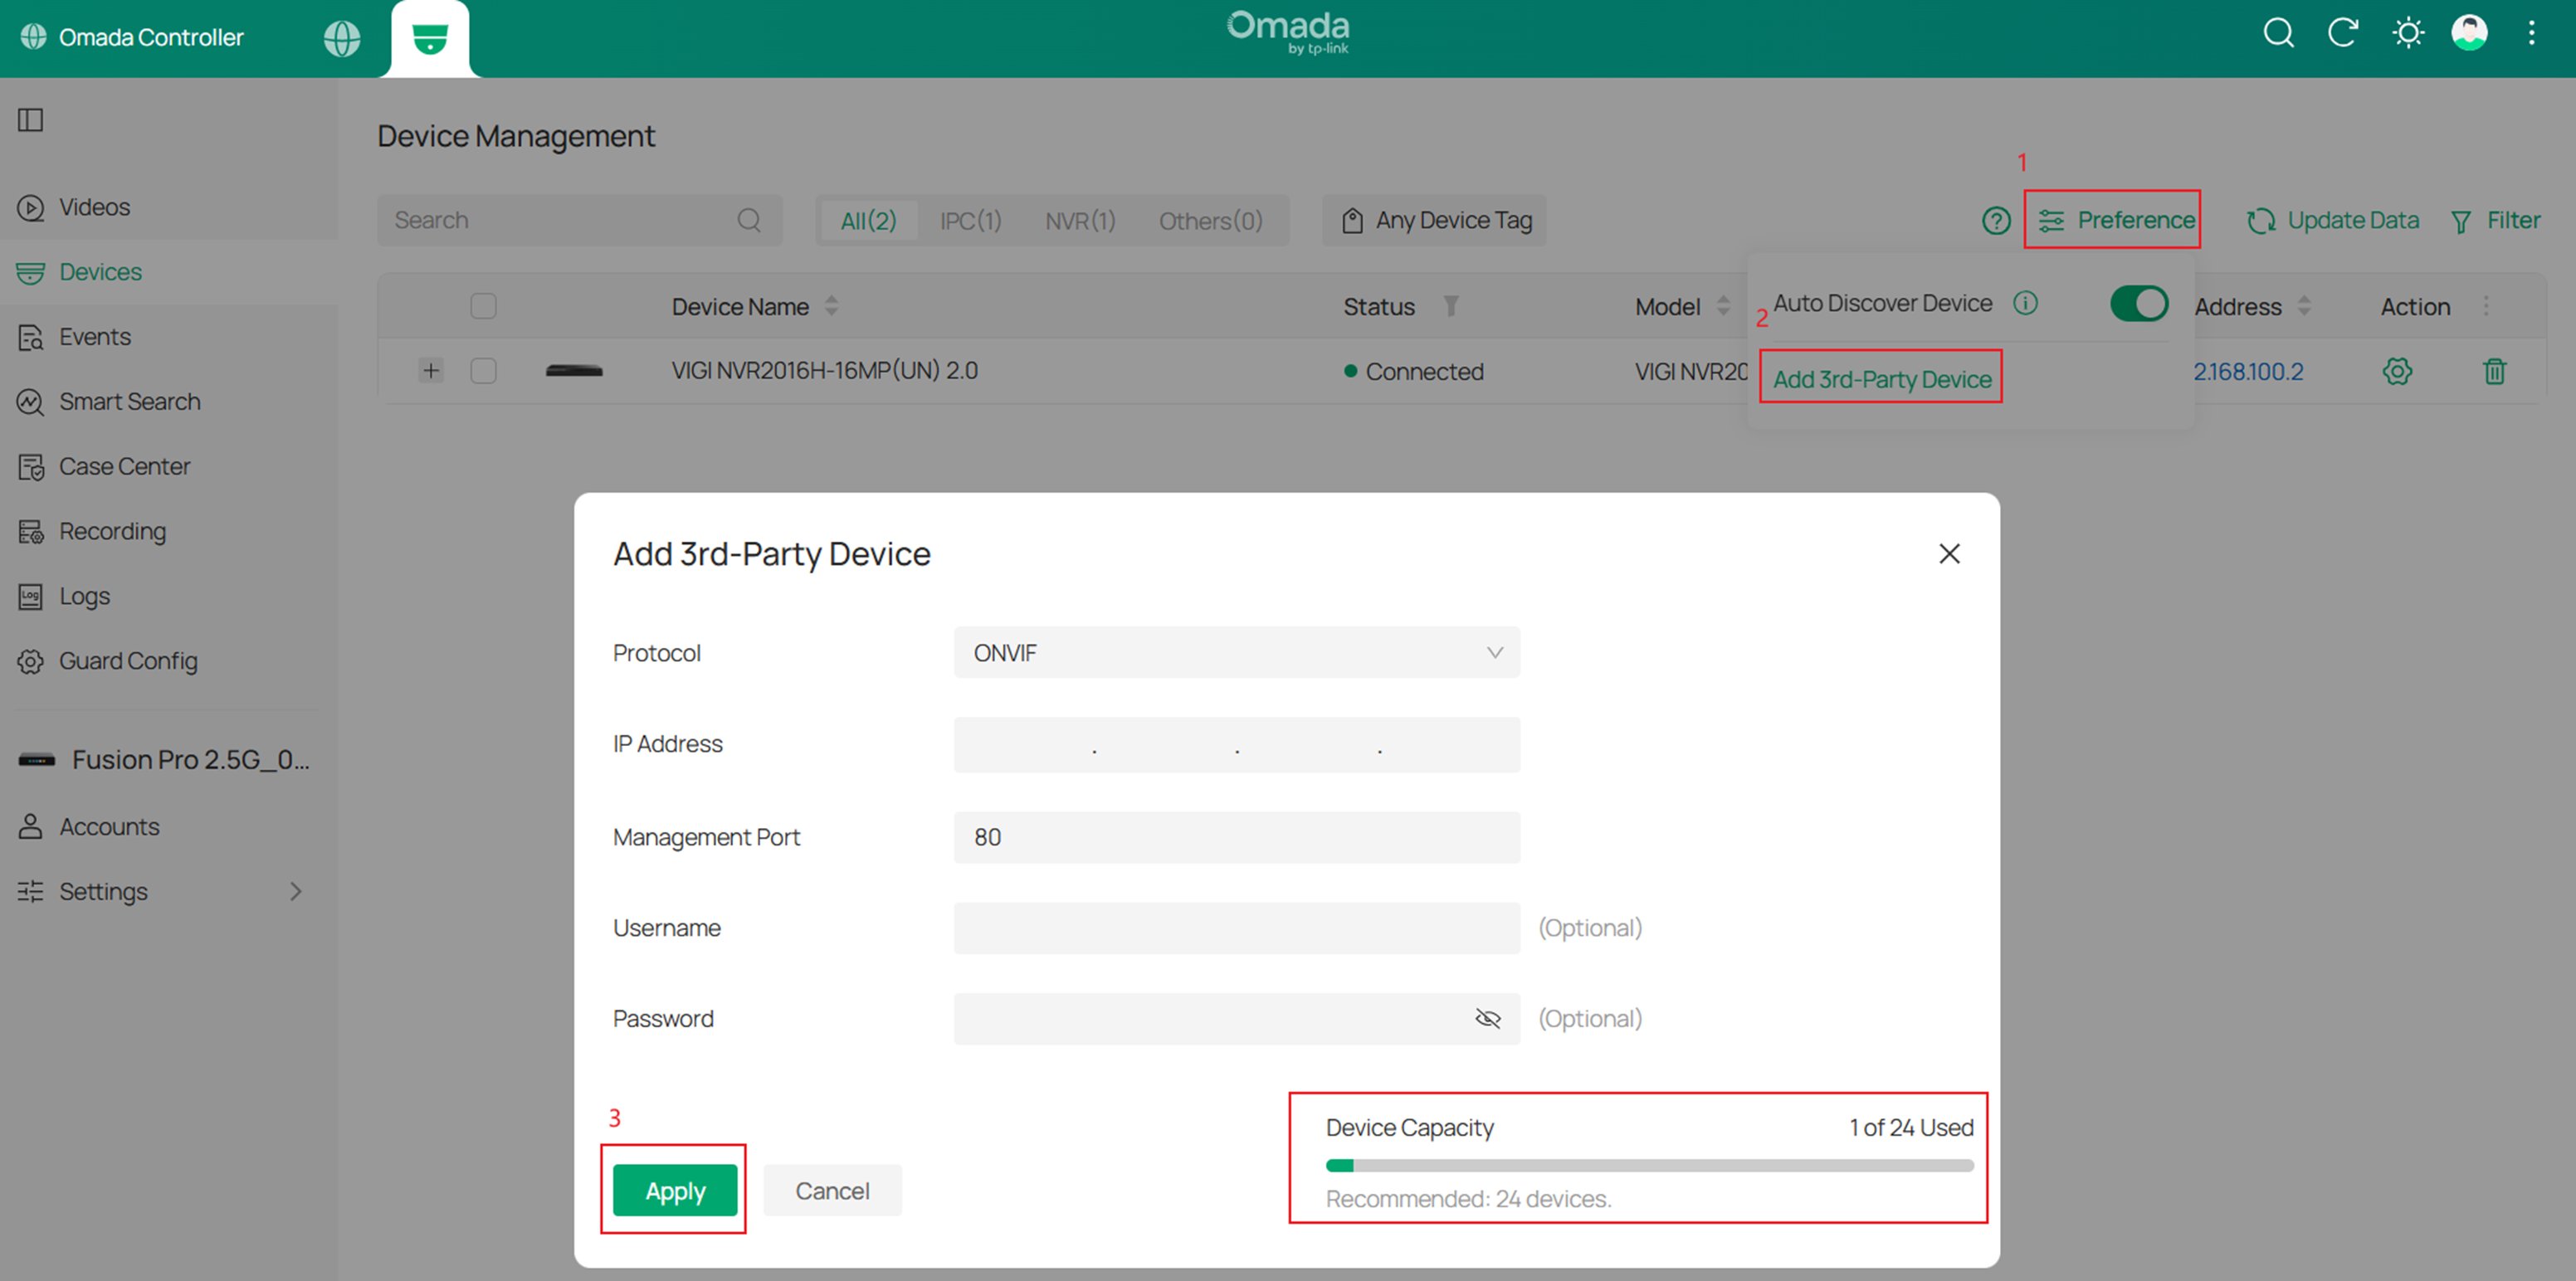The height and width of the screenshot is (1281, 2576).
Task: Click Add 3rd-Party Device link
Action: click(1882, 379)
